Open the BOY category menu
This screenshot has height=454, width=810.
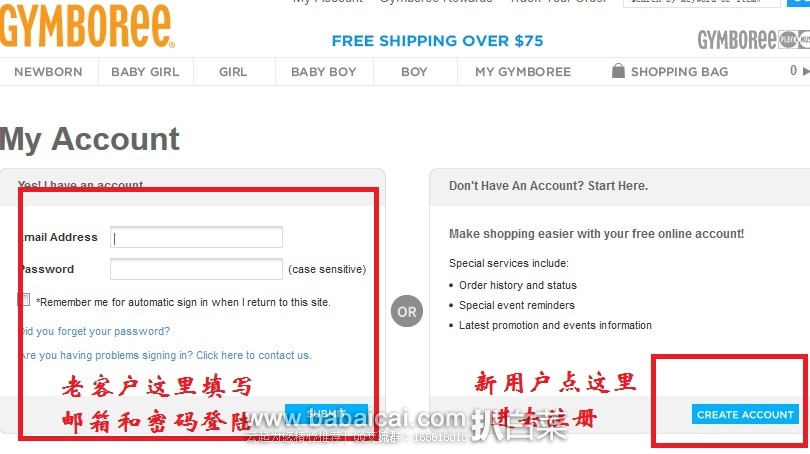(414, 72)
